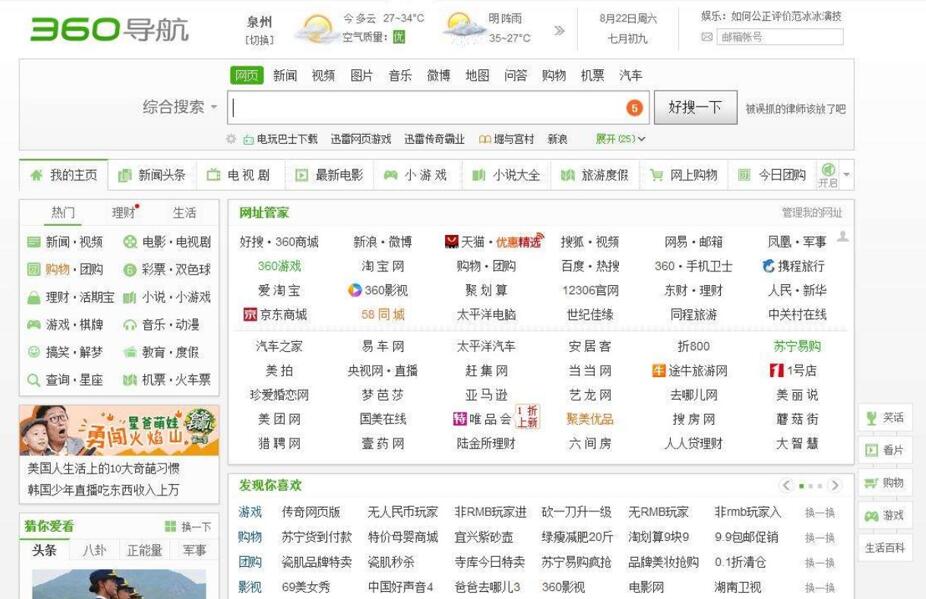Click the tomorrow thunderstorm weather icon
Viewport: 926px width, 599px height.
pos(463,27)
